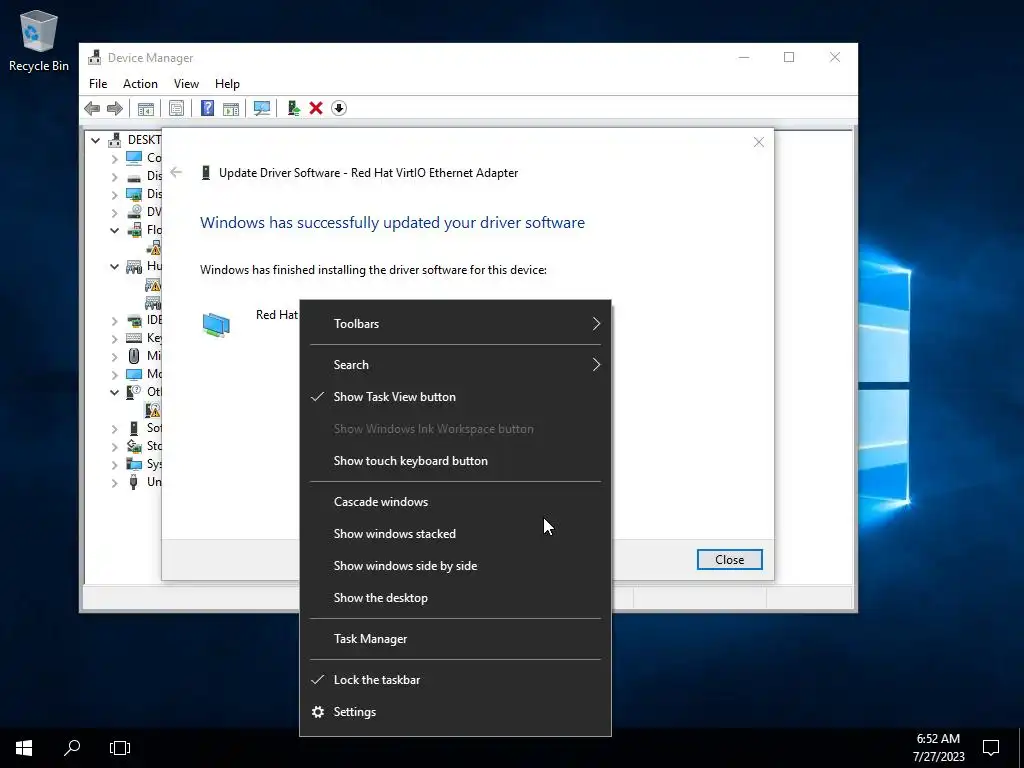Select the USB plug category icon
1024x768 pixels.
134,482
